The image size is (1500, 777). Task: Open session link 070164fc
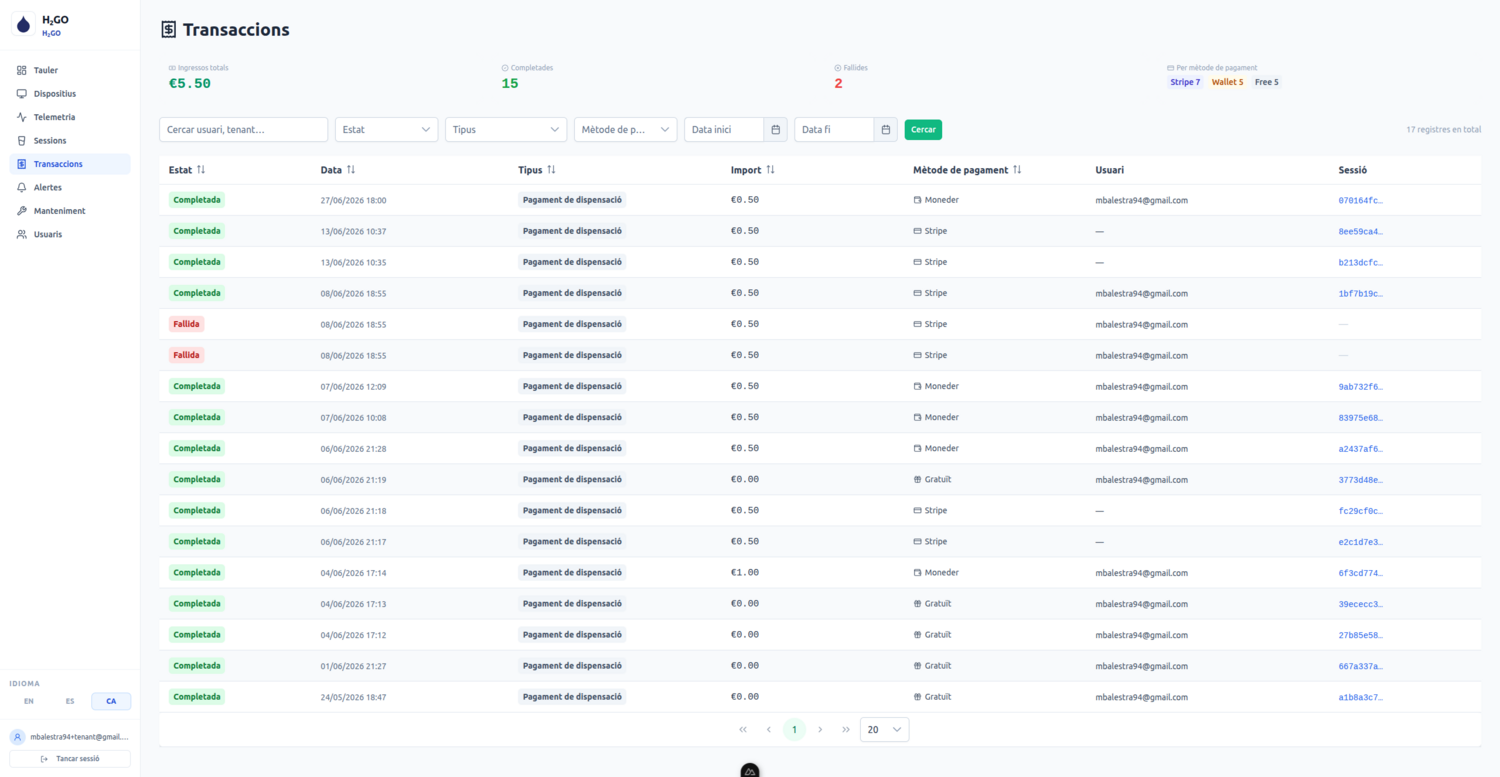(x=1361, y=200)
